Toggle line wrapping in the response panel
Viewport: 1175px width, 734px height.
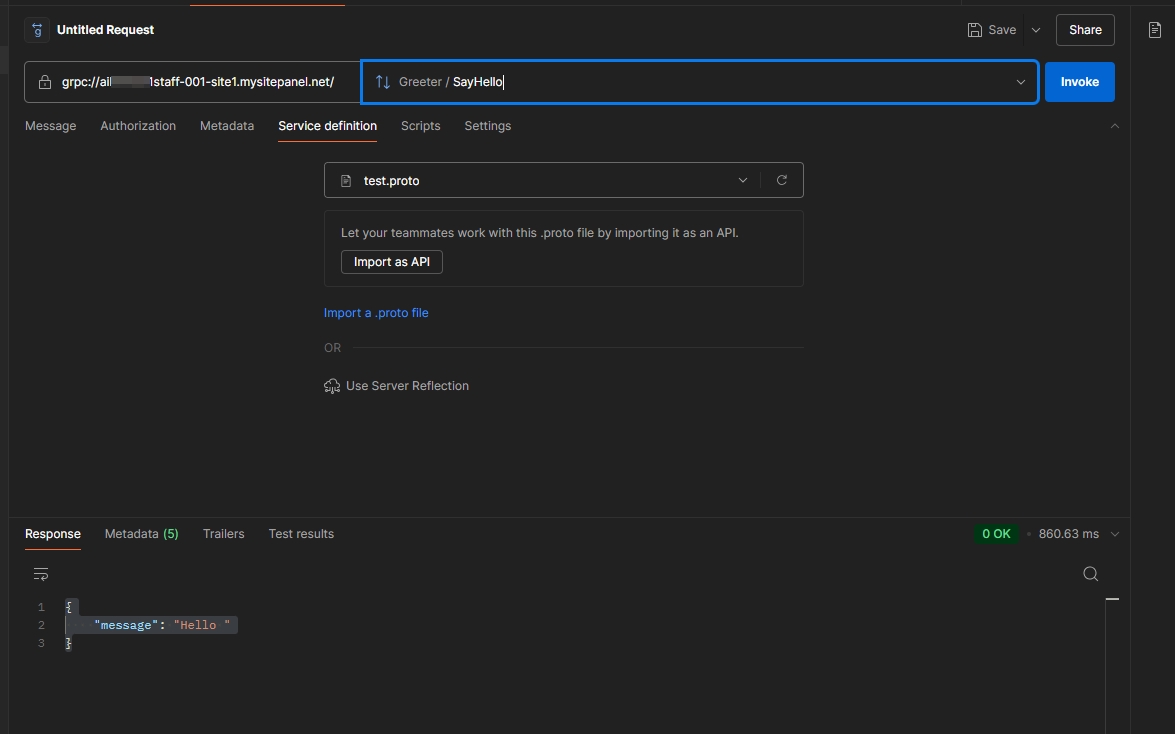40,573
